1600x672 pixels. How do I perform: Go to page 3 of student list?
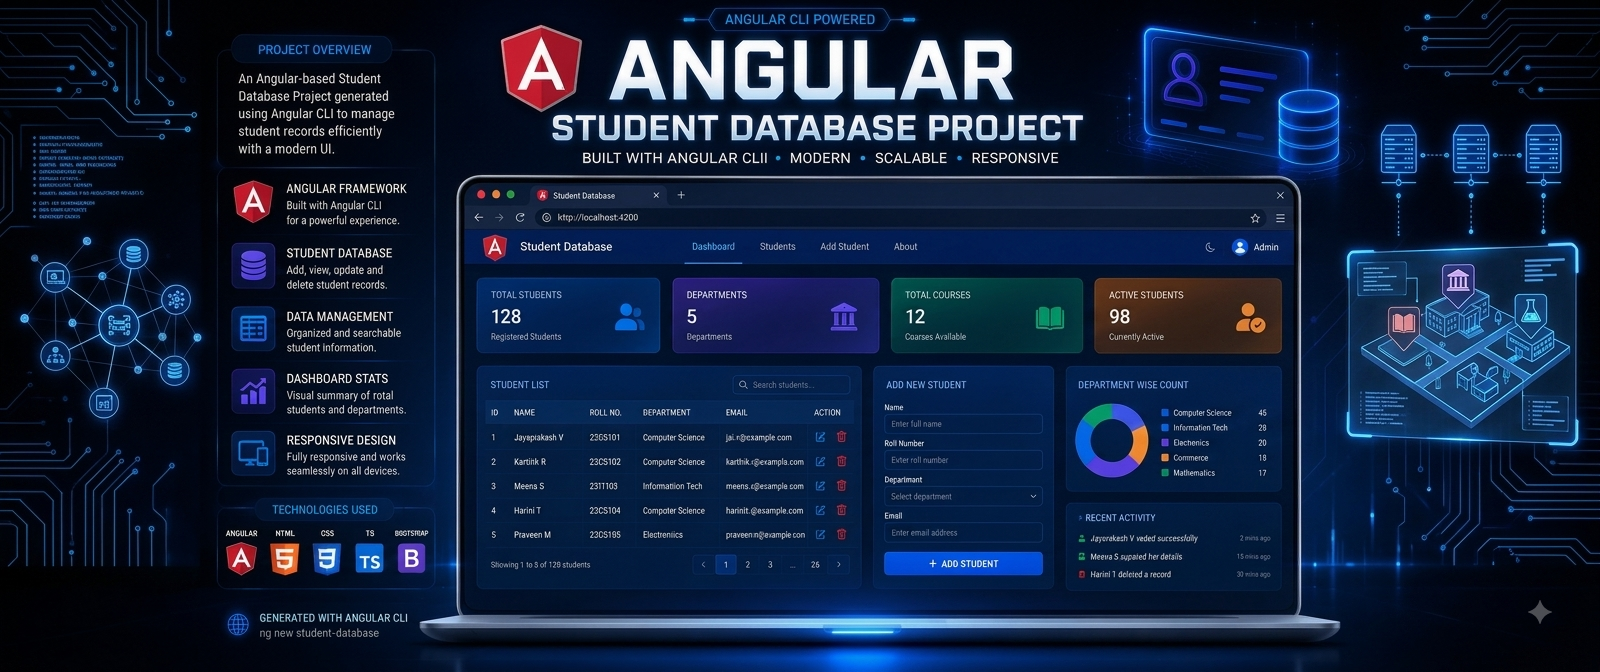pos(770,564)
